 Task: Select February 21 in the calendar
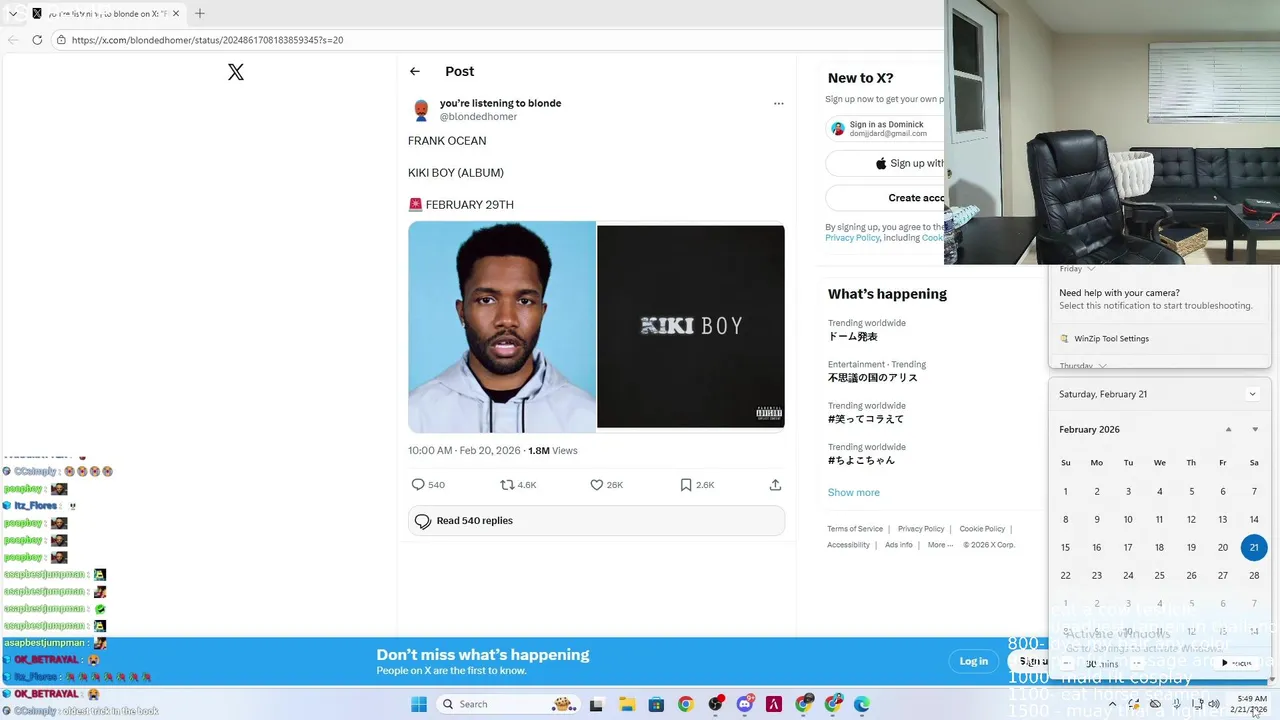pyautogui.click(x=1254, y=547)
